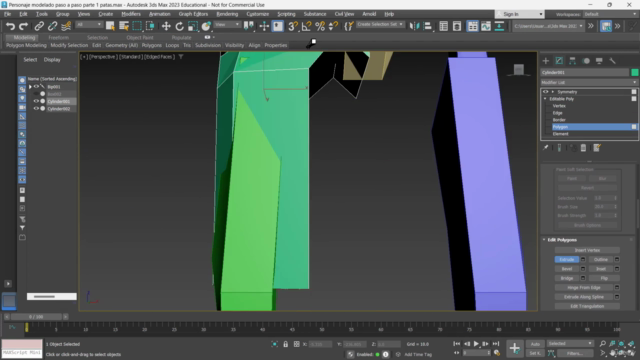The image size is (640, 360).
Task: Toggle the selection lock padlock in status bar
Action: (286, 344)
